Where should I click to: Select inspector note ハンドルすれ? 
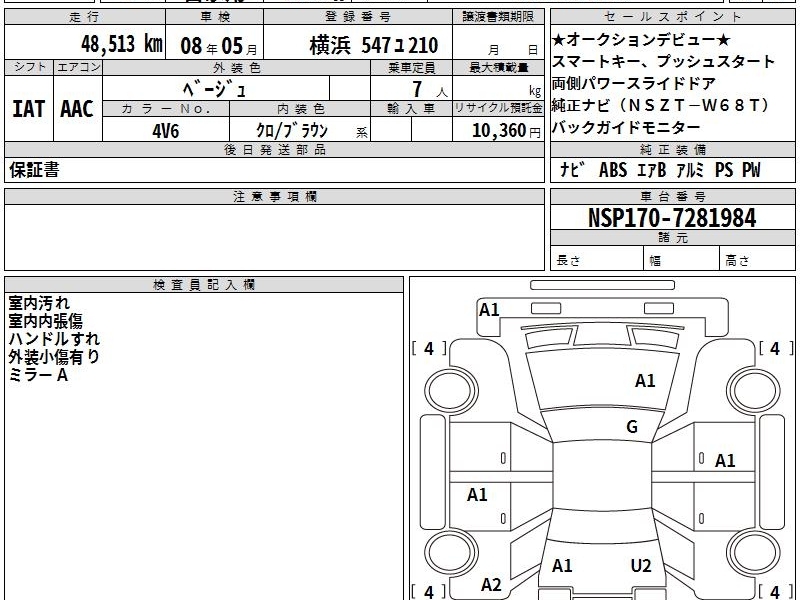point(54,339)
